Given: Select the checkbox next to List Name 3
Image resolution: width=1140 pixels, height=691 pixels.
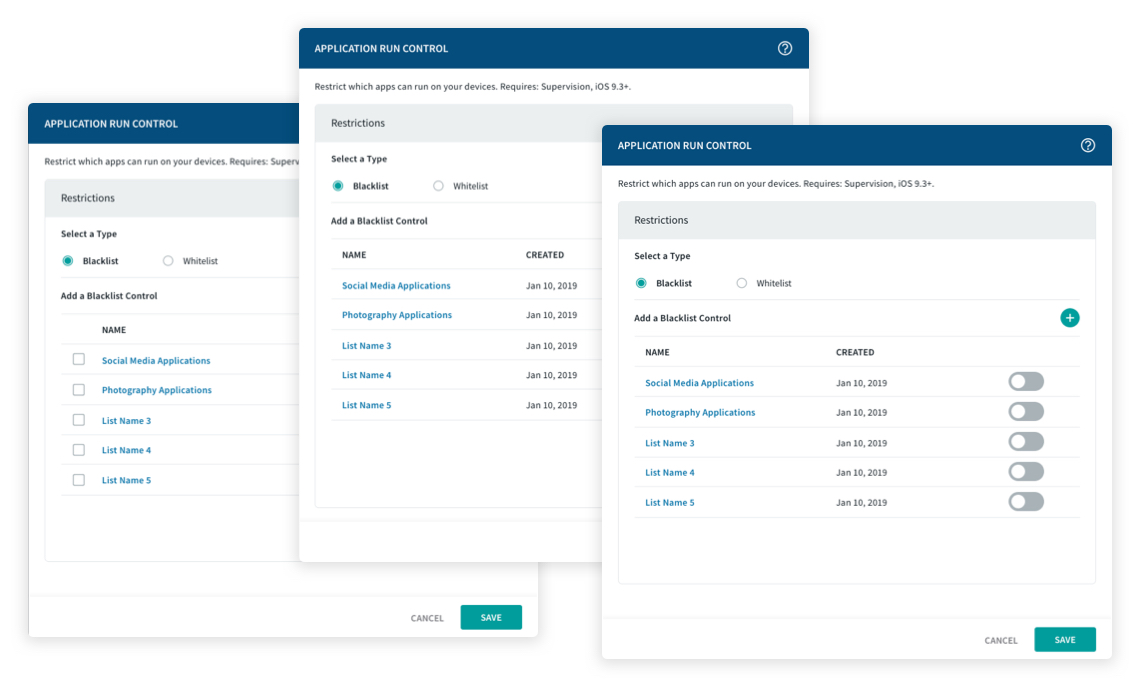Looking at the screenshot, I should point(79,420).
